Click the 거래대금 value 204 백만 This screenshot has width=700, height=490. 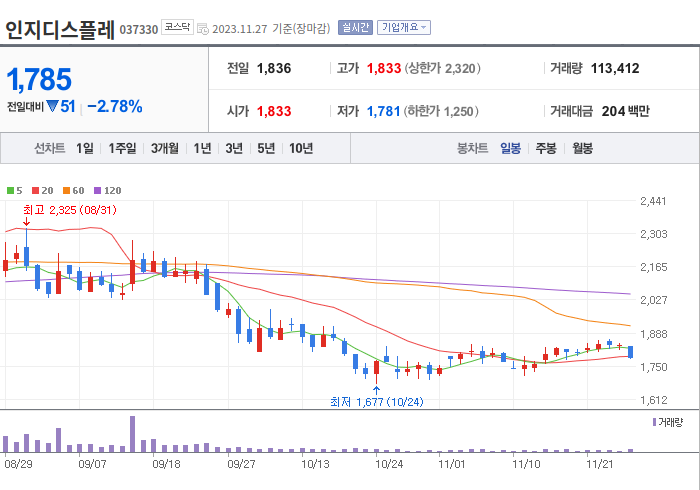coord(625,111)
